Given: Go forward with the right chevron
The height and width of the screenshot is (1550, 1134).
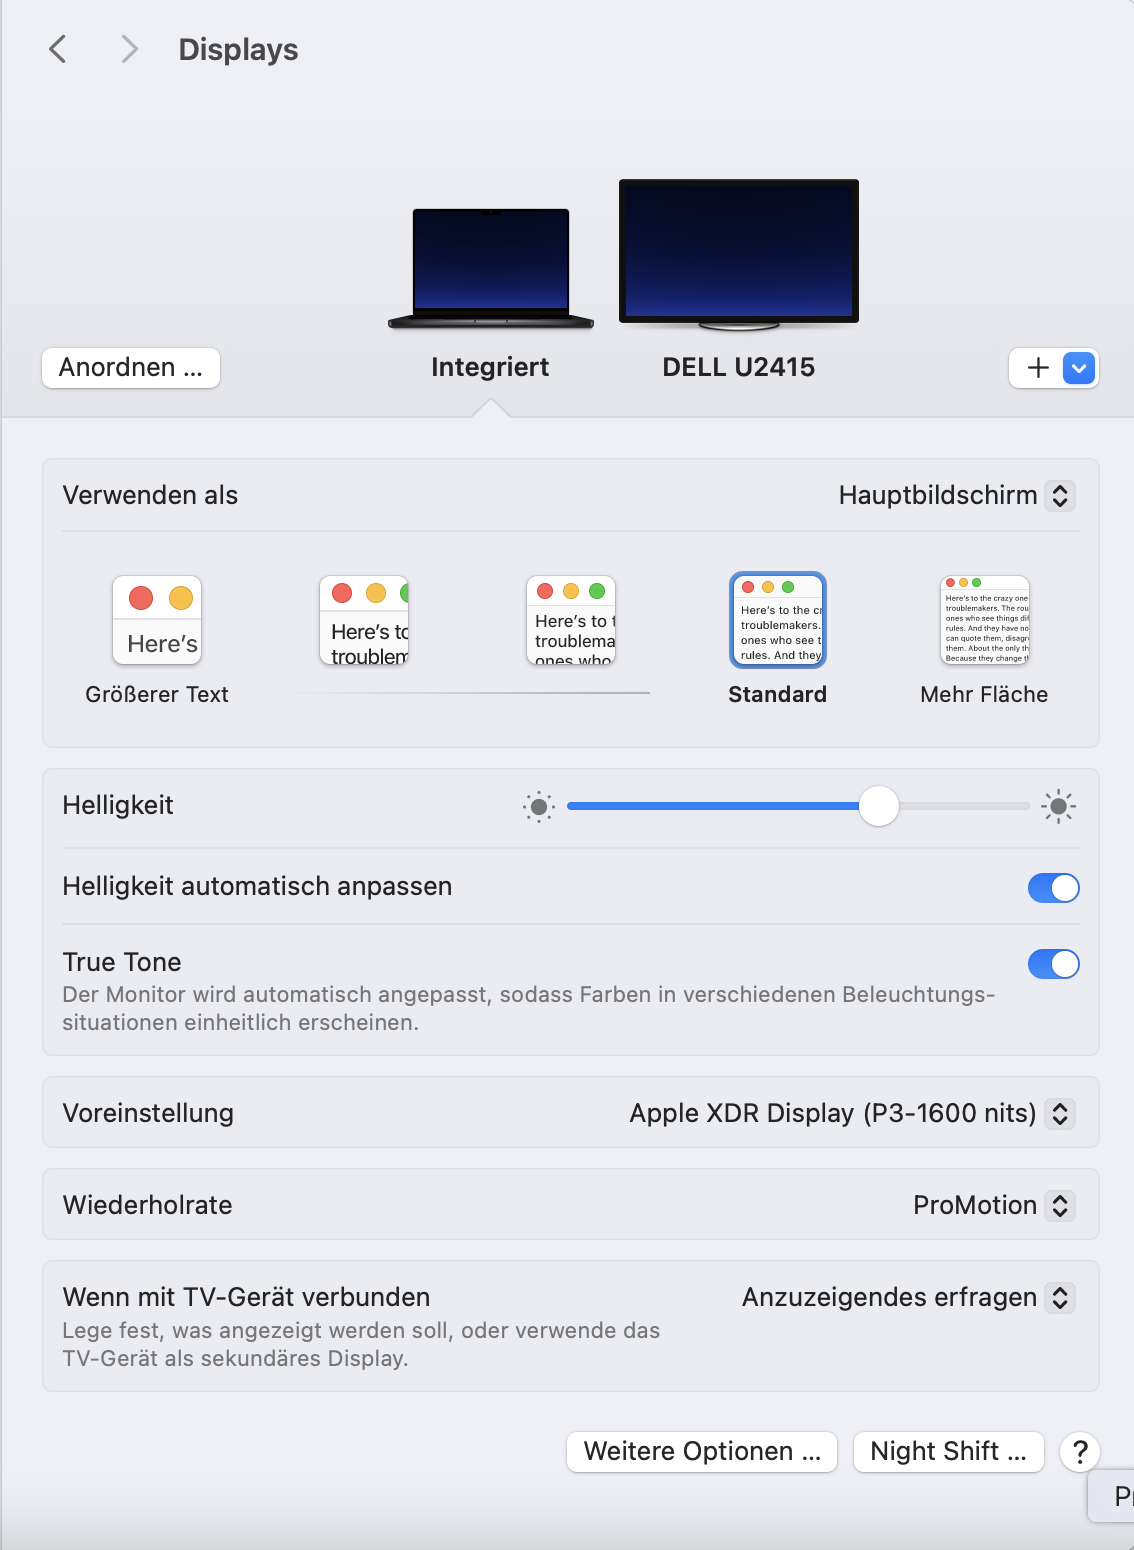Looking at the screenshot, I should (129, 49).
